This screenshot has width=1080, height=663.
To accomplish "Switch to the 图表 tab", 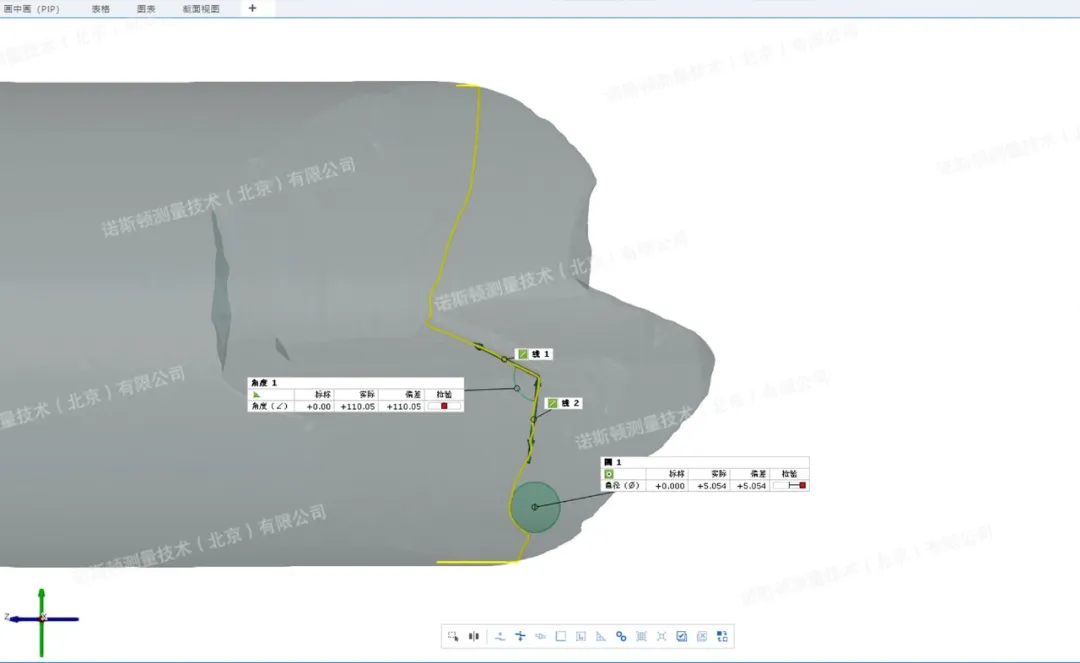I will click(146, 9).
